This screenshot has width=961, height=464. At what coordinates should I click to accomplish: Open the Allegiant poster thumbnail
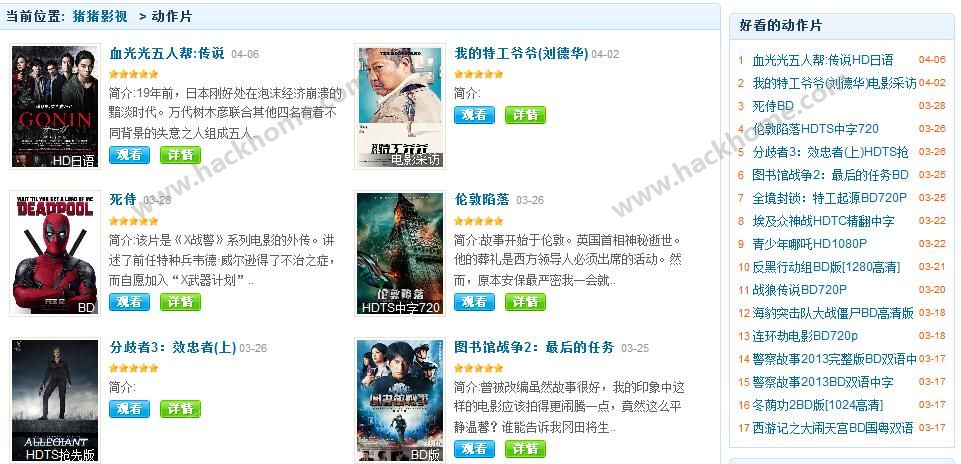point(55,401)
